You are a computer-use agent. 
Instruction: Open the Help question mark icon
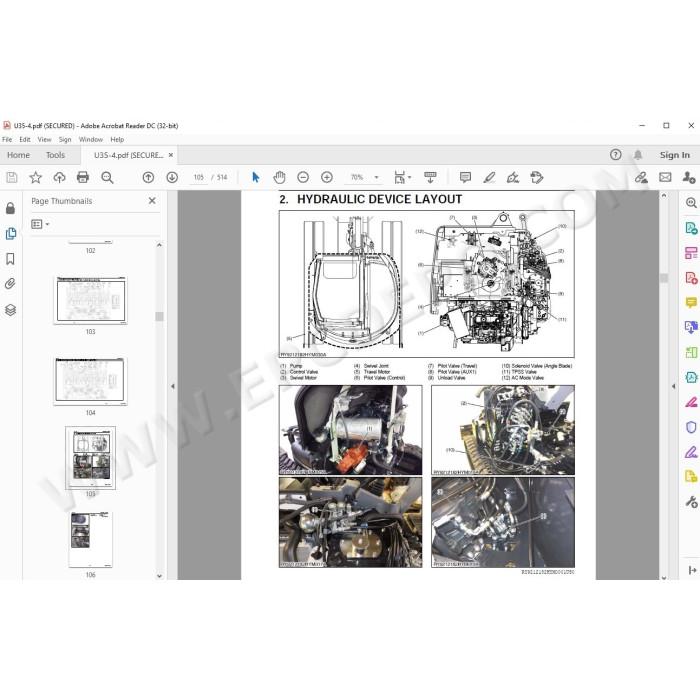(616, 155)
